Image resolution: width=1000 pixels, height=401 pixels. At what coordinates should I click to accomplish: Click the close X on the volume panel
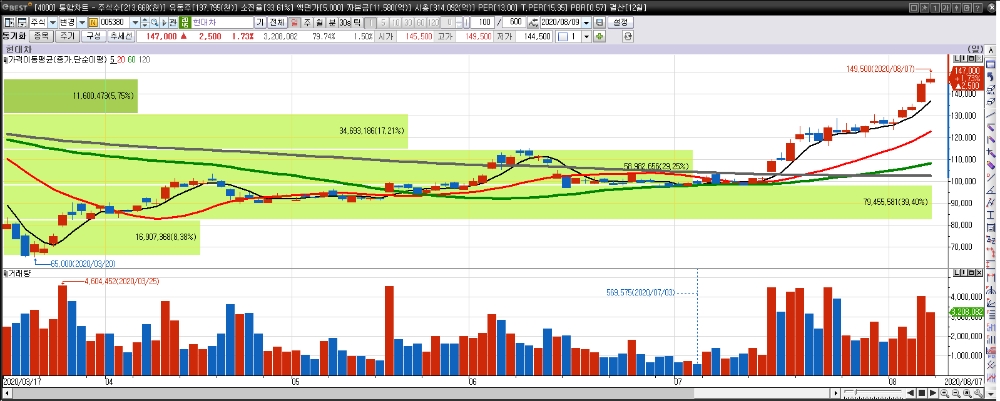[980, 273]
